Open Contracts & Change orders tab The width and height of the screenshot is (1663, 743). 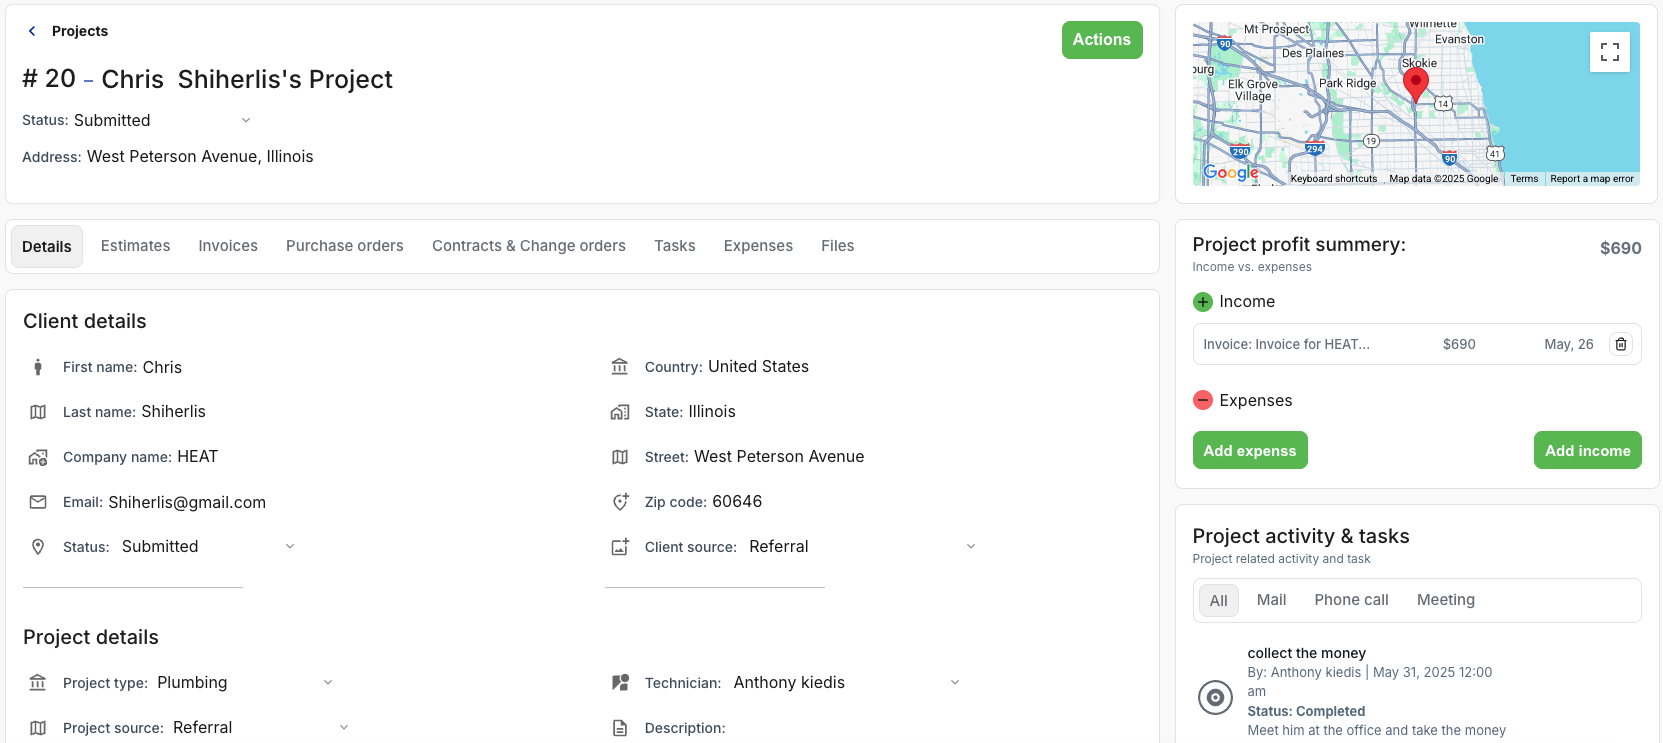point(529,246)
